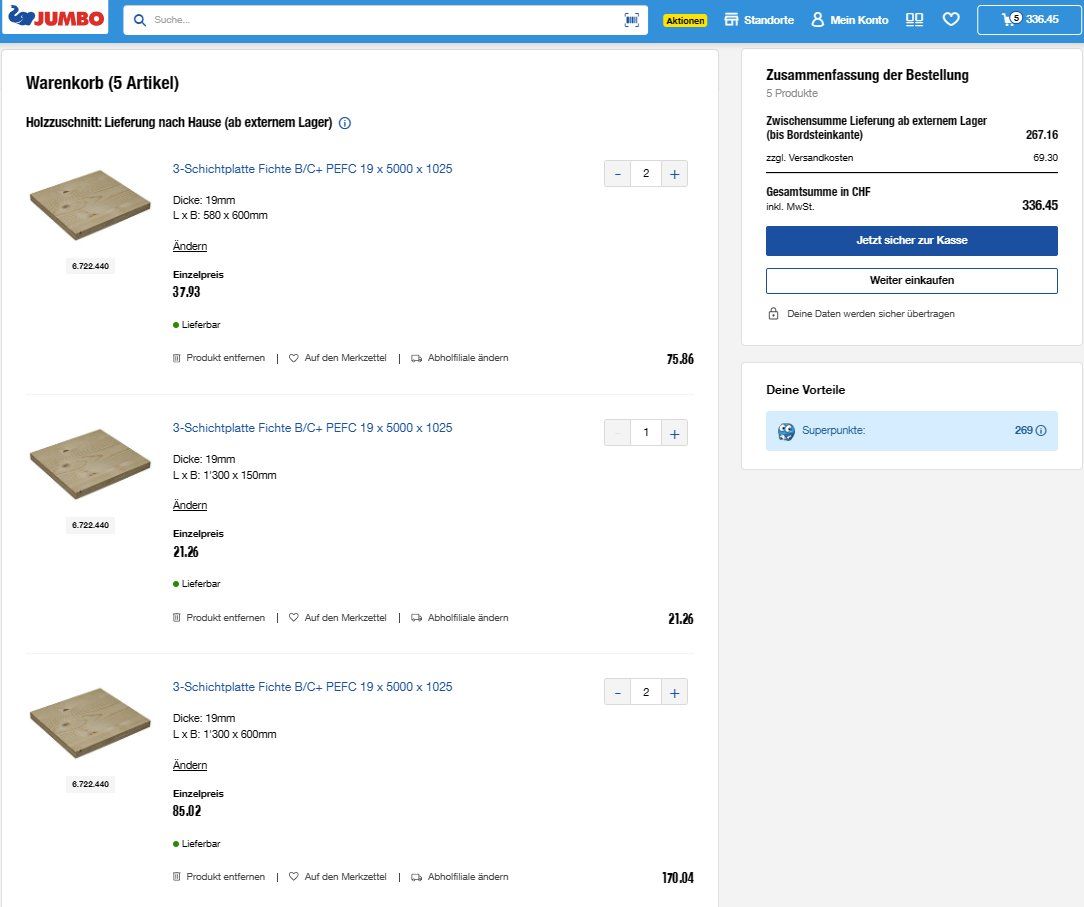This screenshot has width=1084, height=907.
Task: Click the JUMBO logo
Action: 55,18
